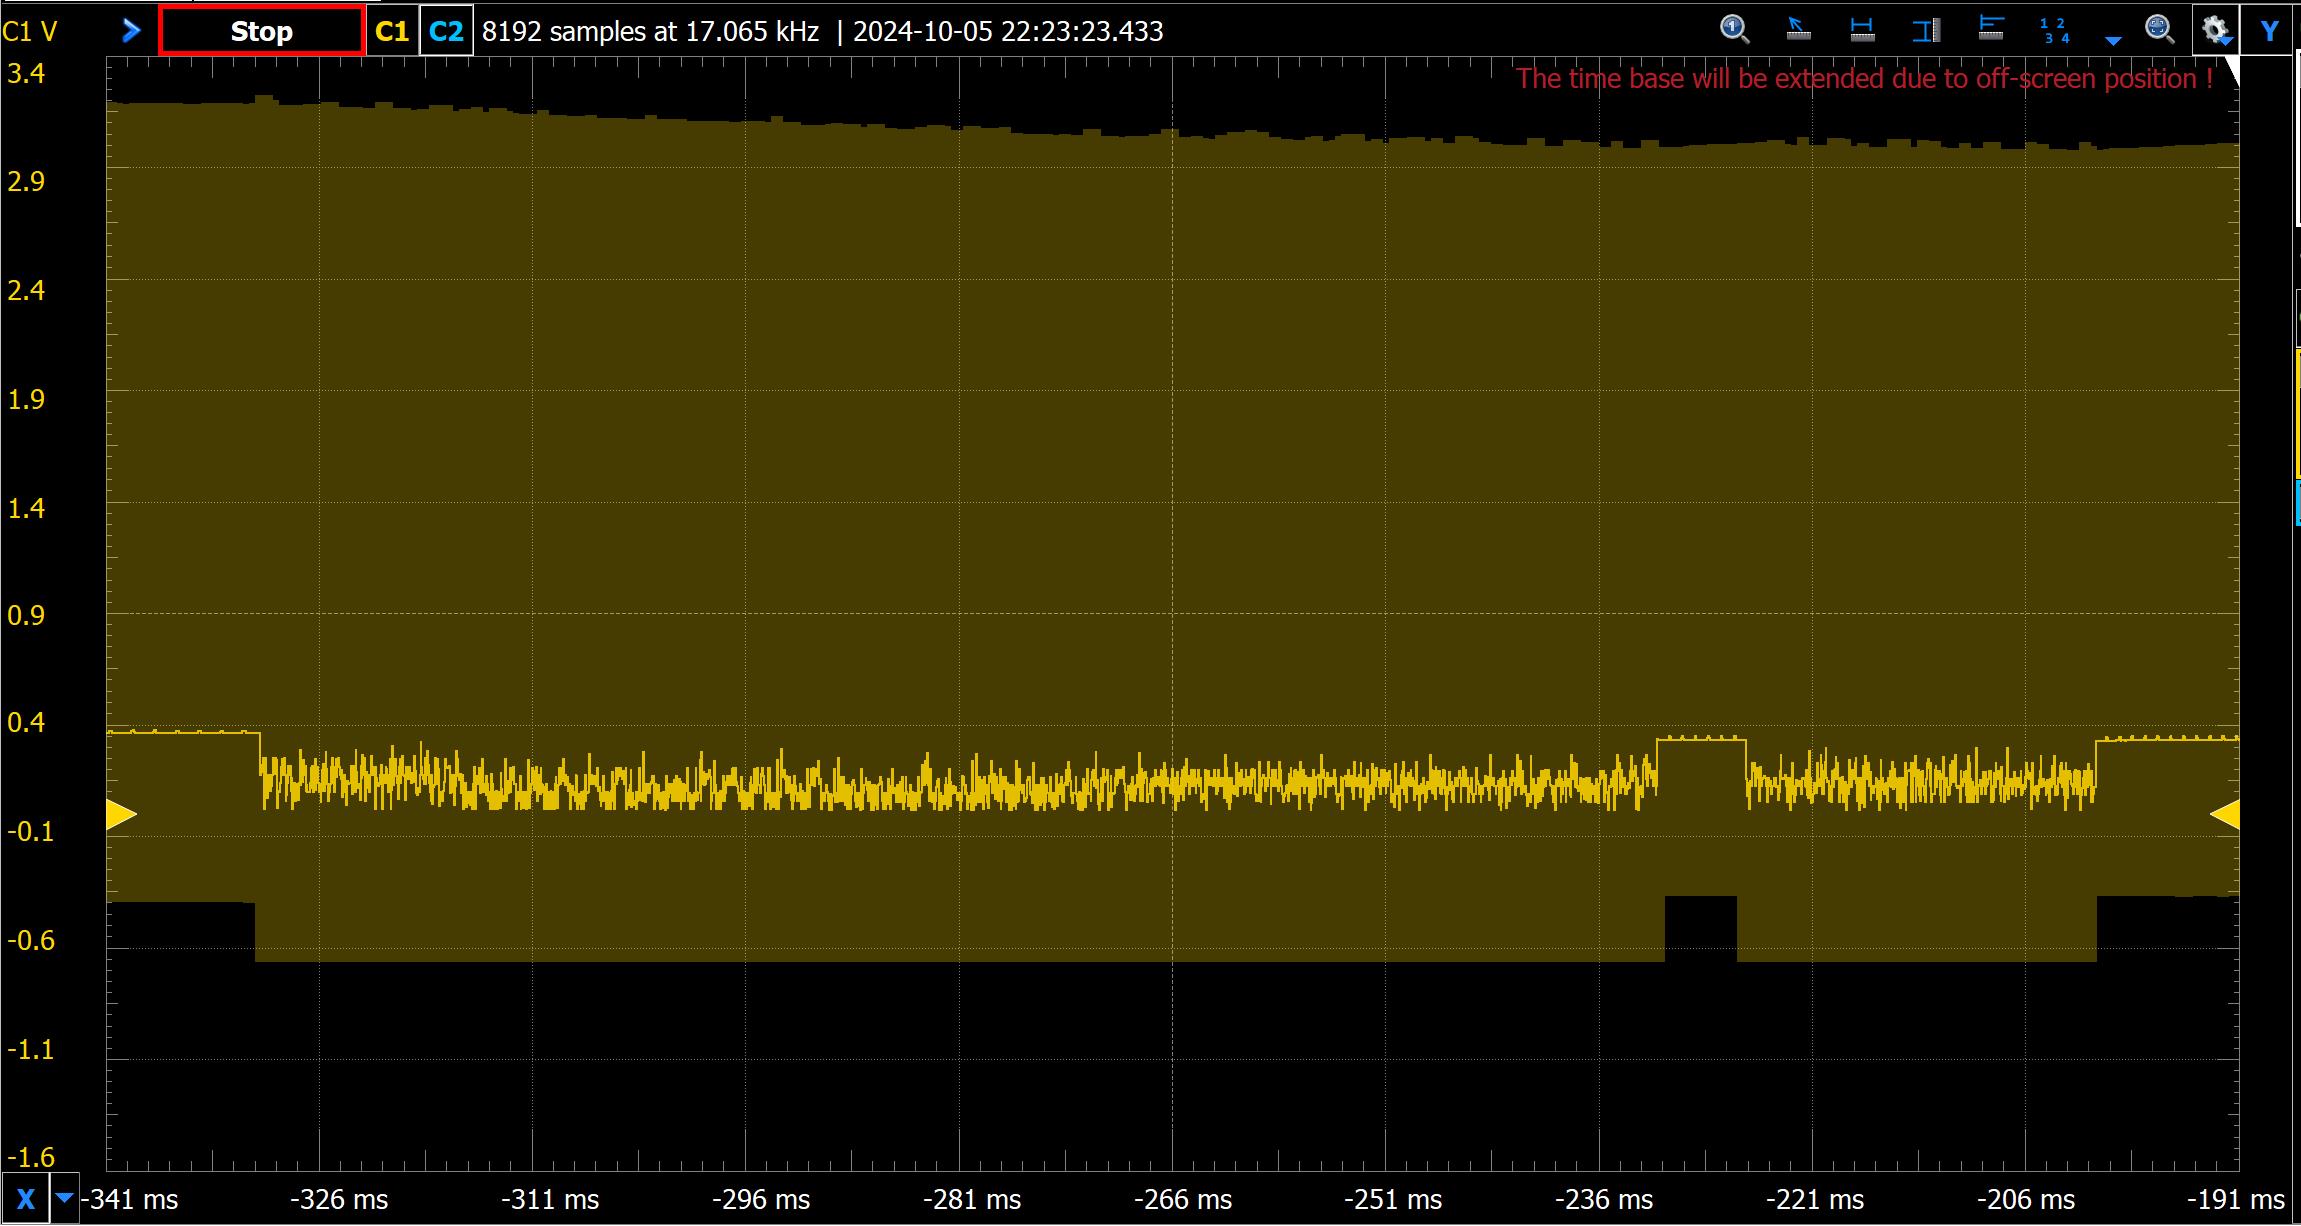Click the 1.4 vertical axis label
The width and height of the screenshot is (2301, 1226).
coord(26,508)
